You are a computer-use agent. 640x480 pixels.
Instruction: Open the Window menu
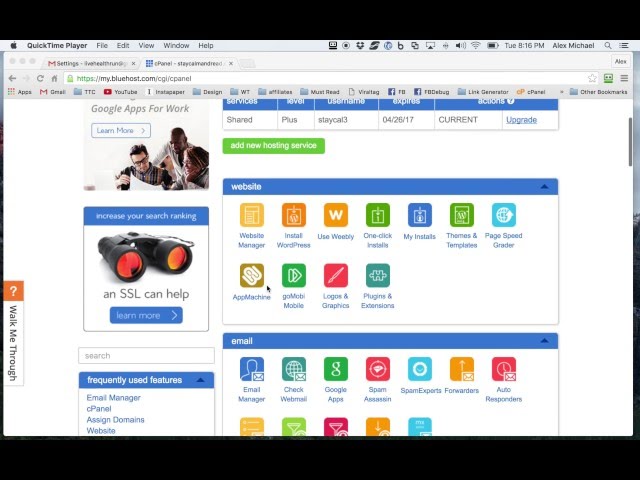[176, 46]
